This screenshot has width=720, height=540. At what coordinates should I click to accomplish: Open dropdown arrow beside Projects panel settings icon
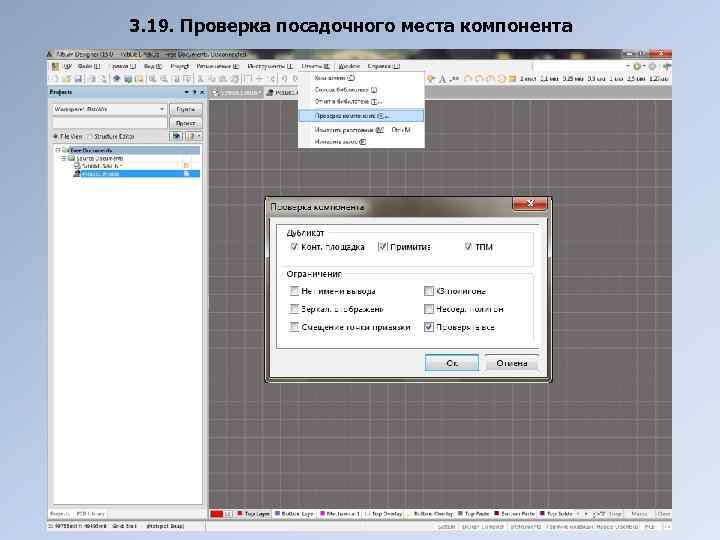click(199, 136)
